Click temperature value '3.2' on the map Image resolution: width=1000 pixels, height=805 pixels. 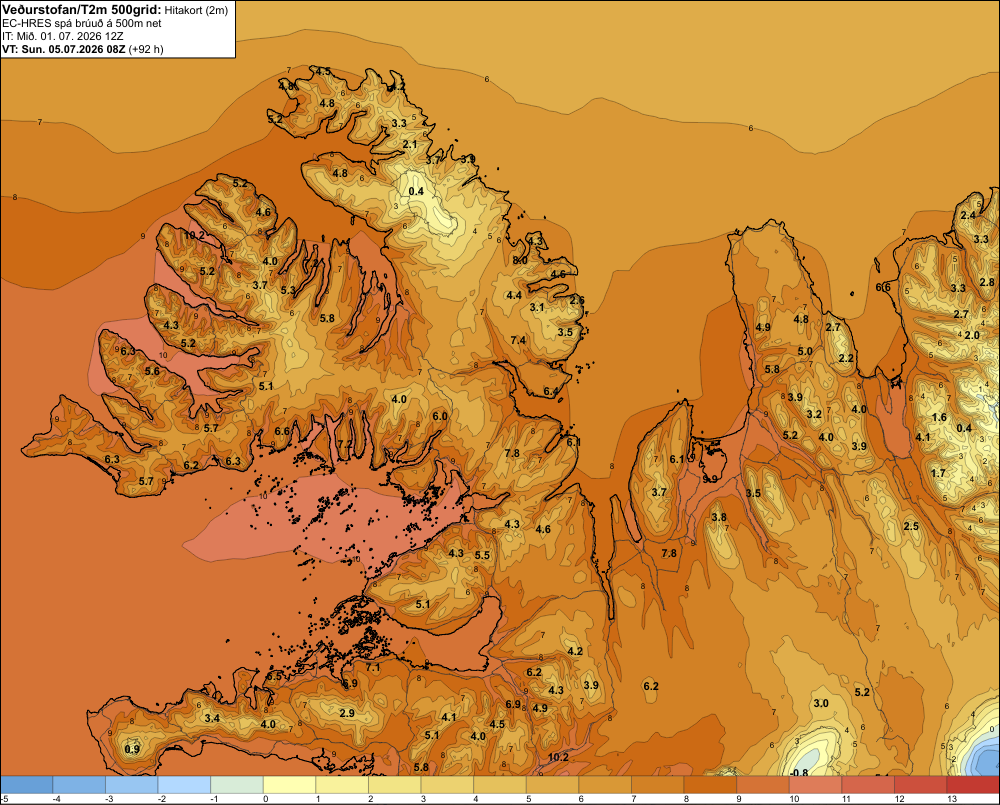coord(814,414)
